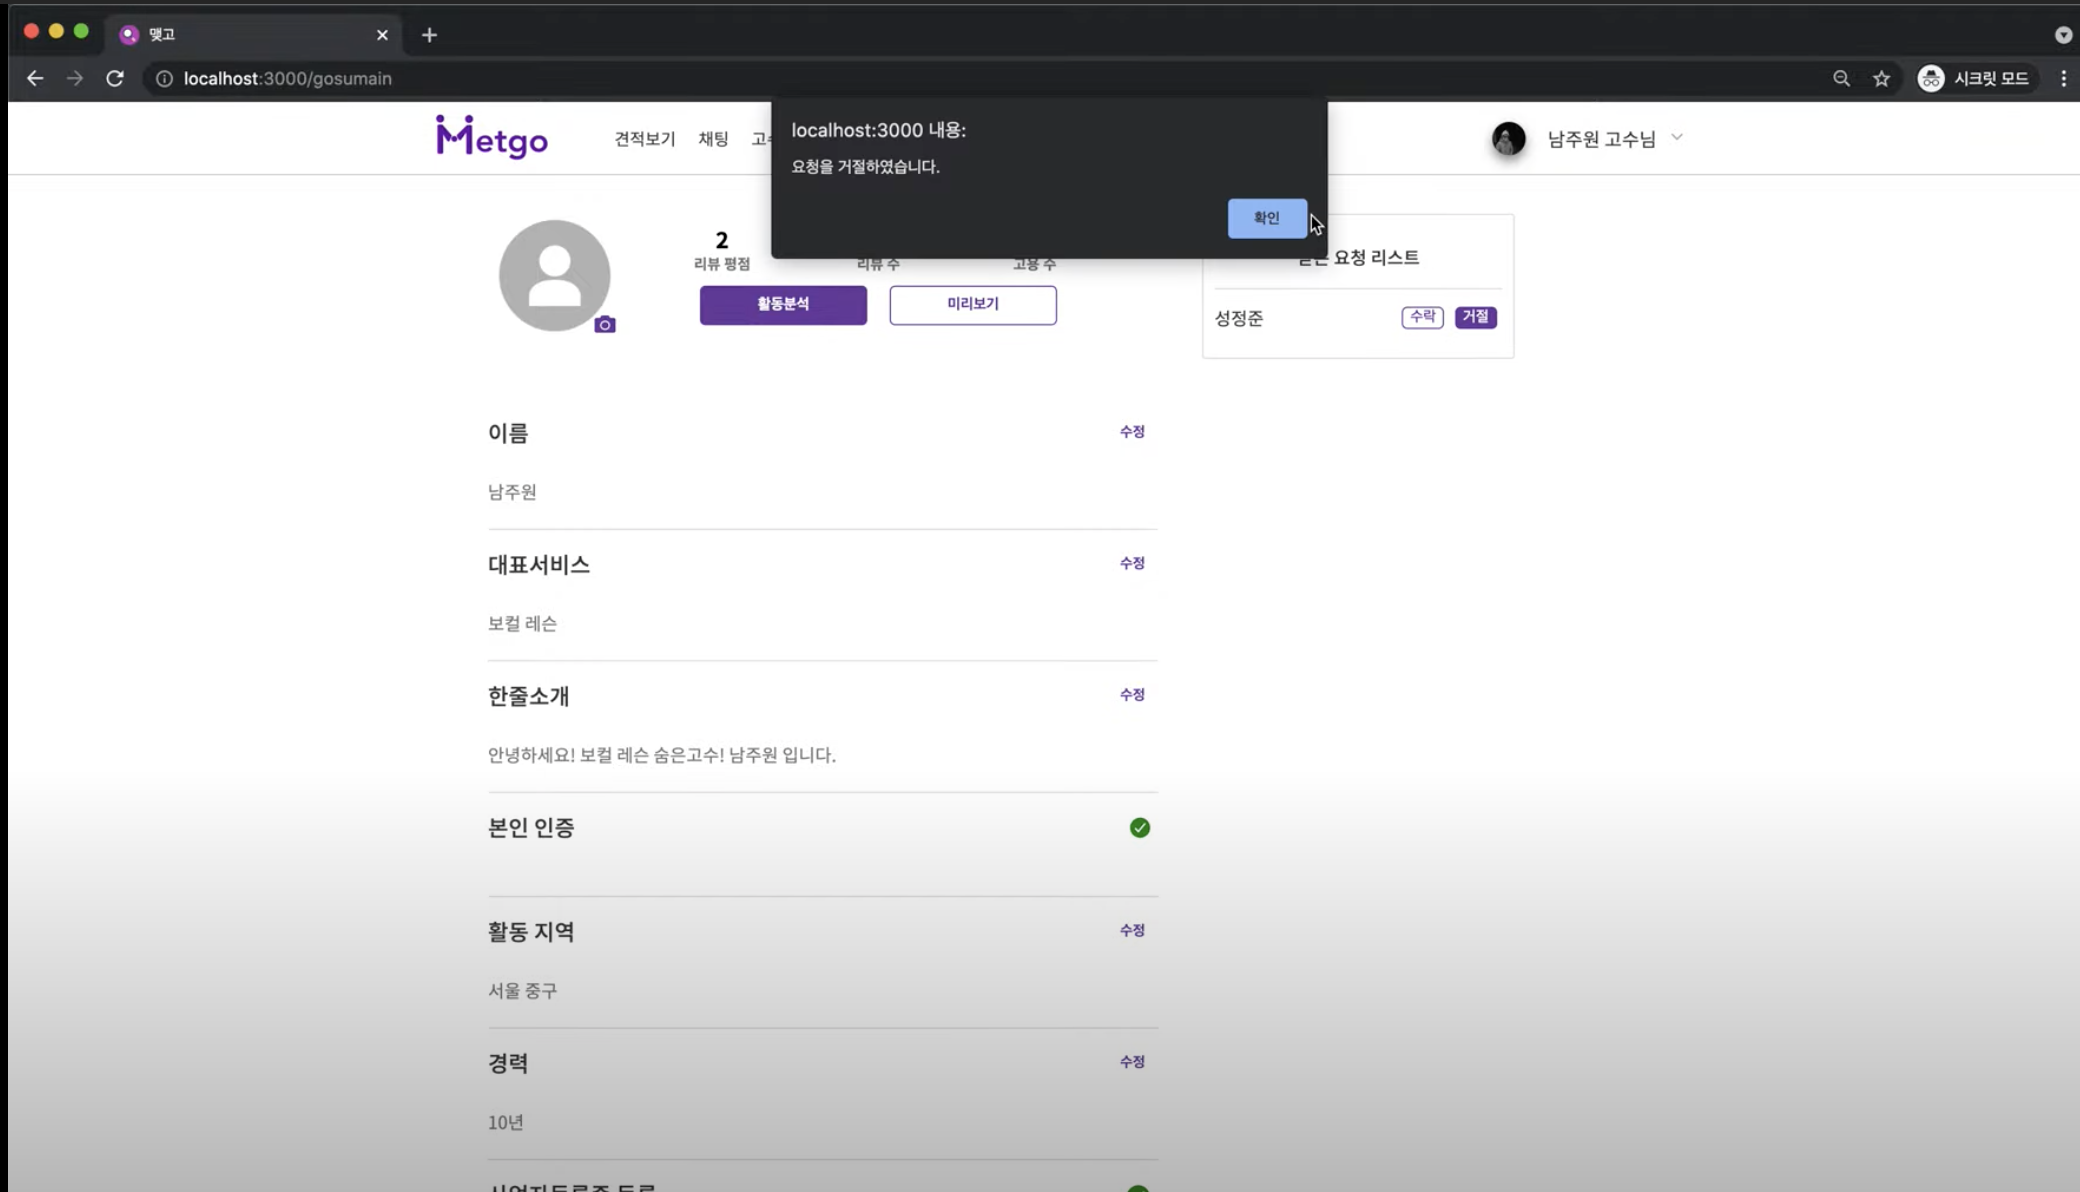Click the 리뷰 평점 value 2
2080x1192 pixels.
pos(722,240)
